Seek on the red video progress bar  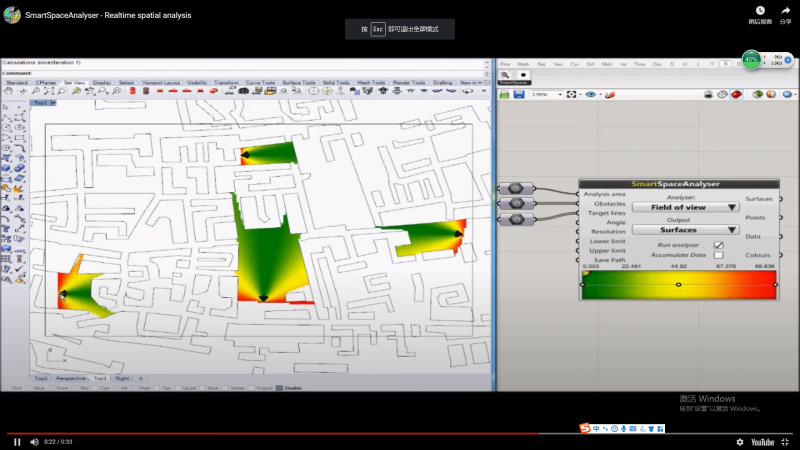[x=400, y=433]
